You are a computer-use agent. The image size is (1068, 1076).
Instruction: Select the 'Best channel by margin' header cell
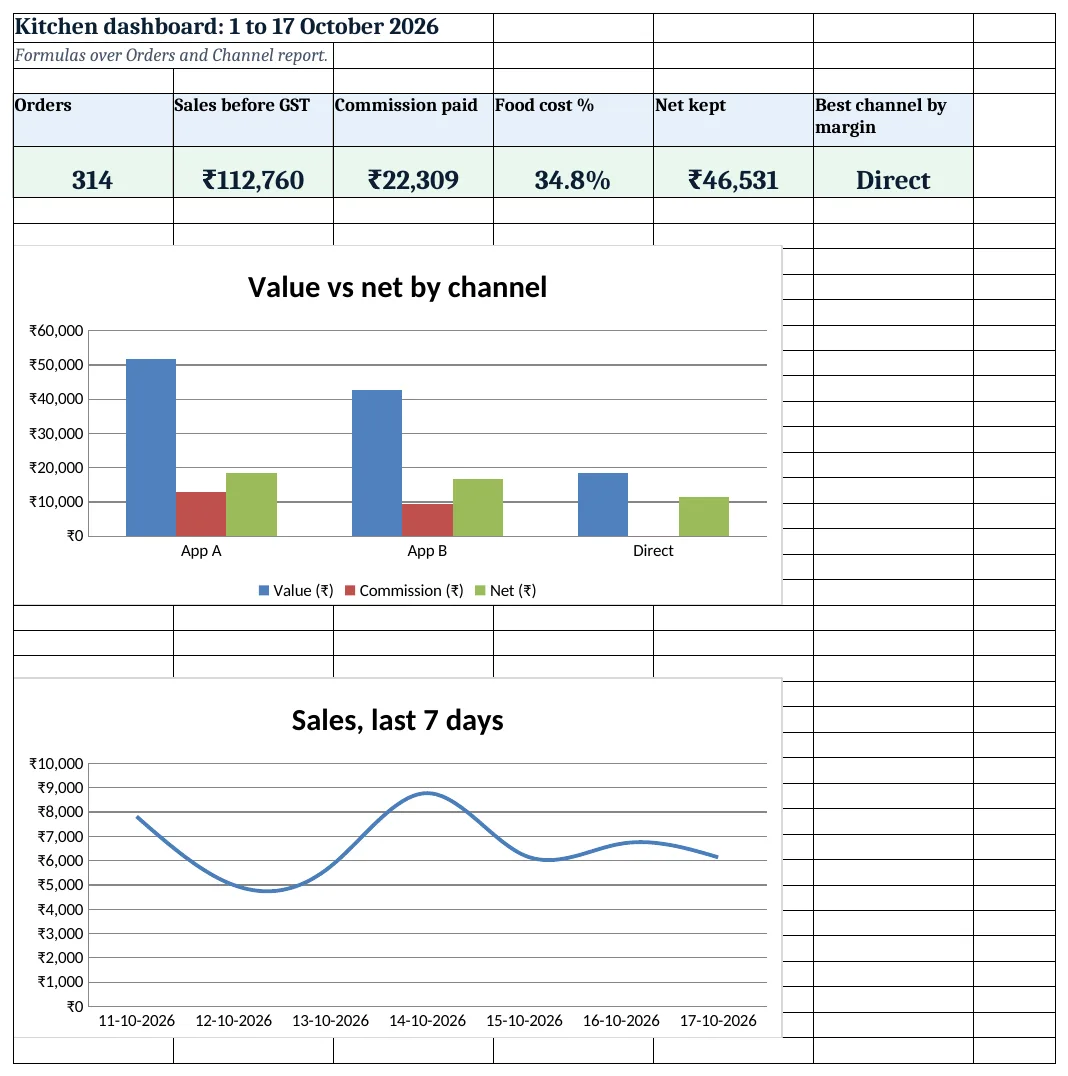point(893,119)
